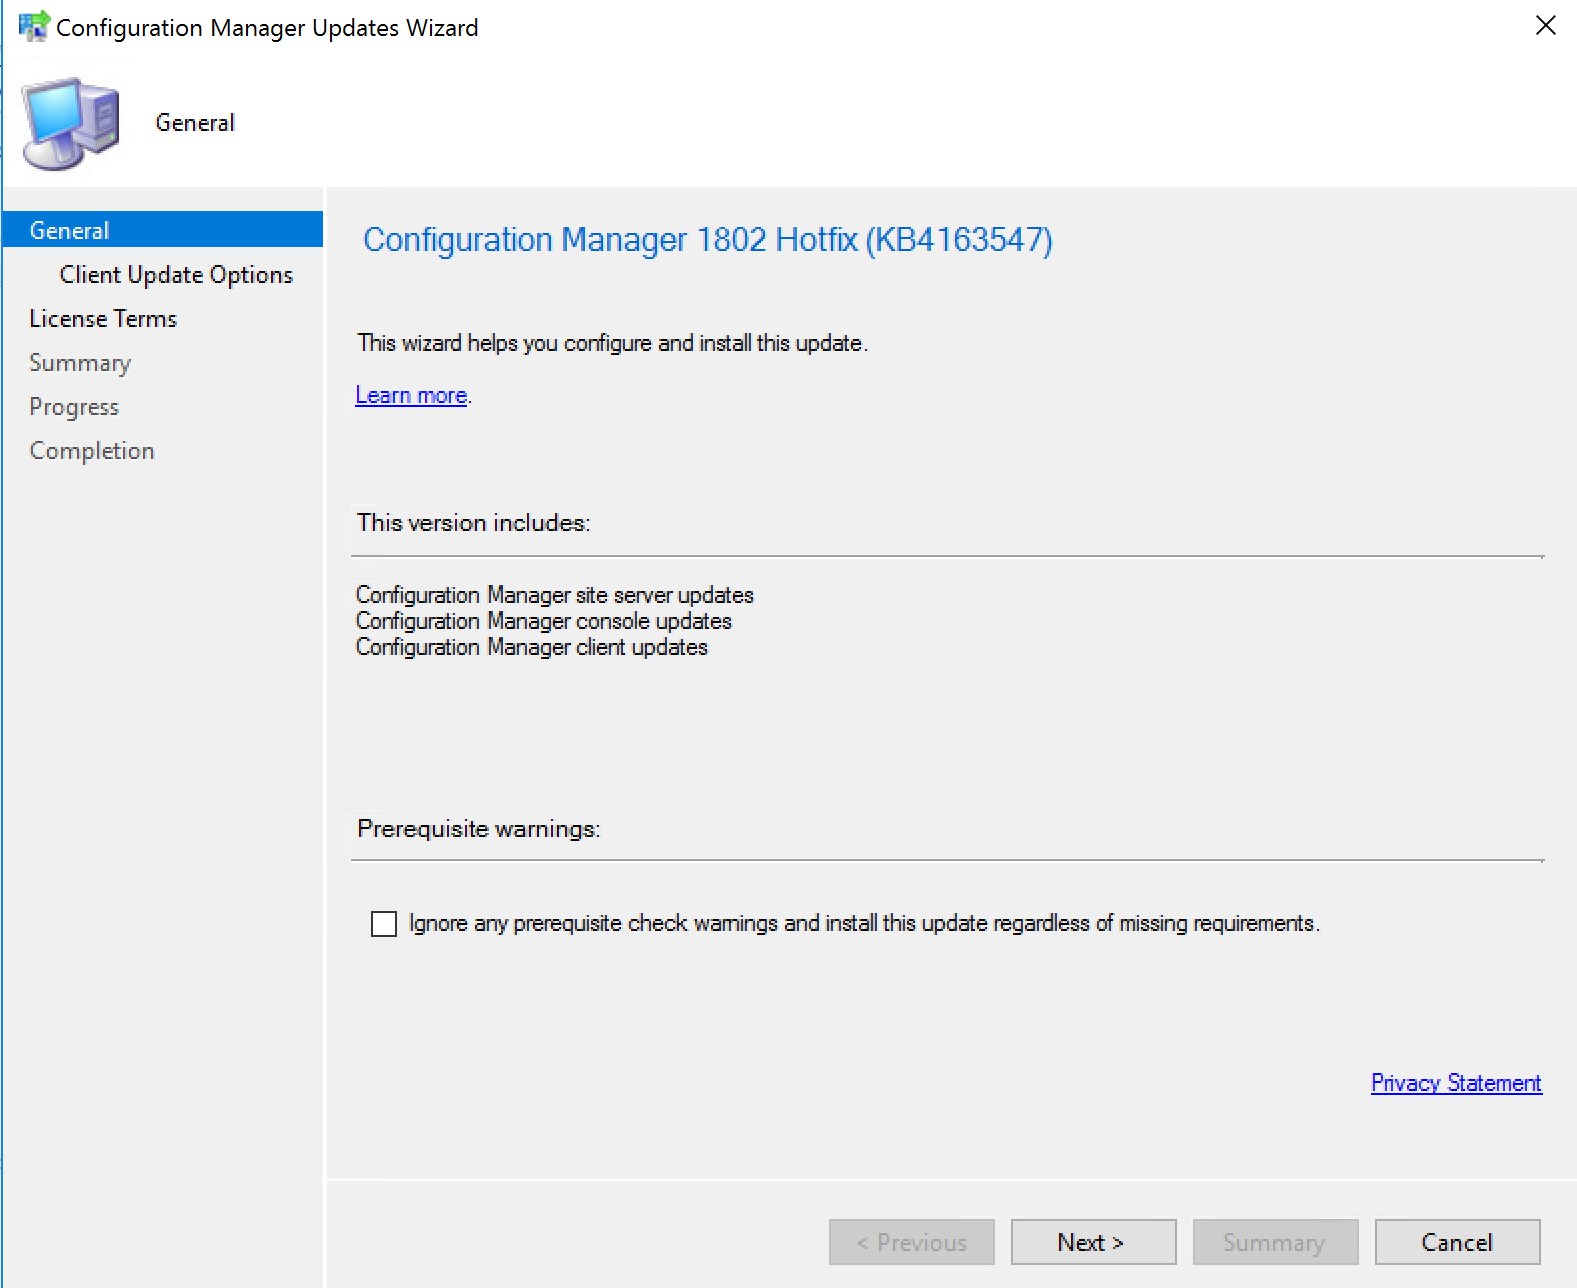Close the Updates Wizard window

[1545, 26]
